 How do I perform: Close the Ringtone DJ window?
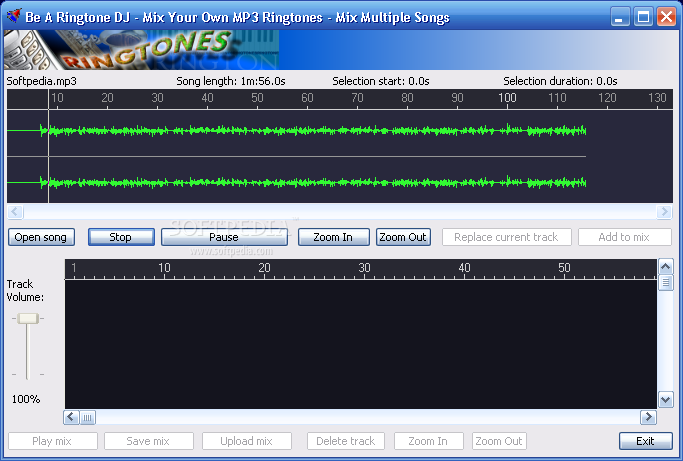[x=666, y=17]
